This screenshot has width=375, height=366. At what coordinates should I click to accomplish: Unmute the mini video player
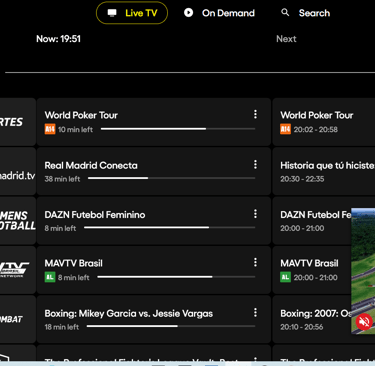[364, 322]
